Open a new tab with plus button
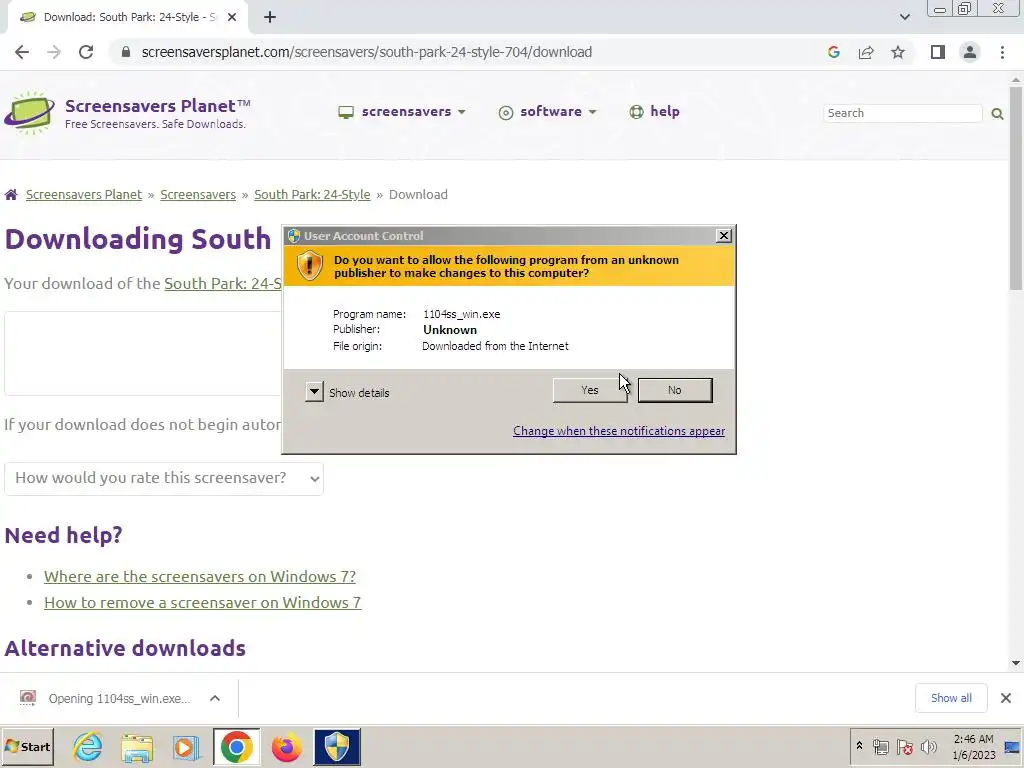This screenshot has width=1024, height=768. (270, 18)
